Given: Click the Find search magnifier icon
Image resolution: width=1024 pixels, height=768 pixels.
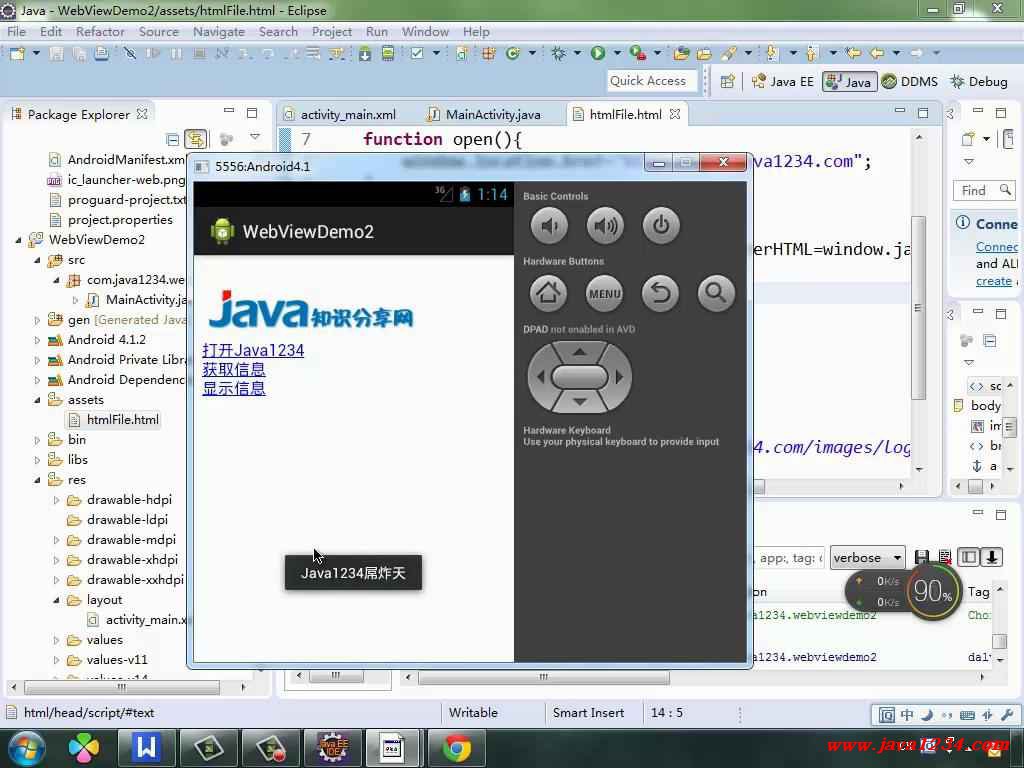Looking at the screenshot, I should (x=1005, y=190).
